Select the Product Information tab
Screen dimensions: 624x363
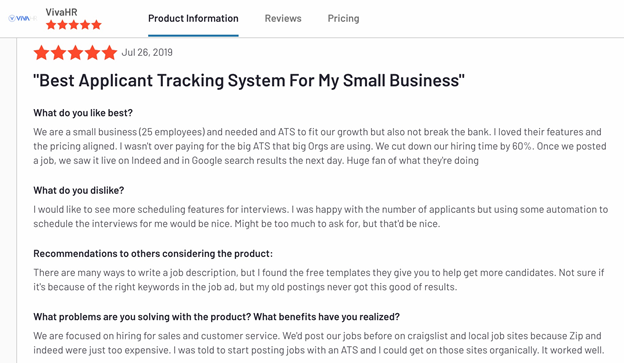[193, 18]
